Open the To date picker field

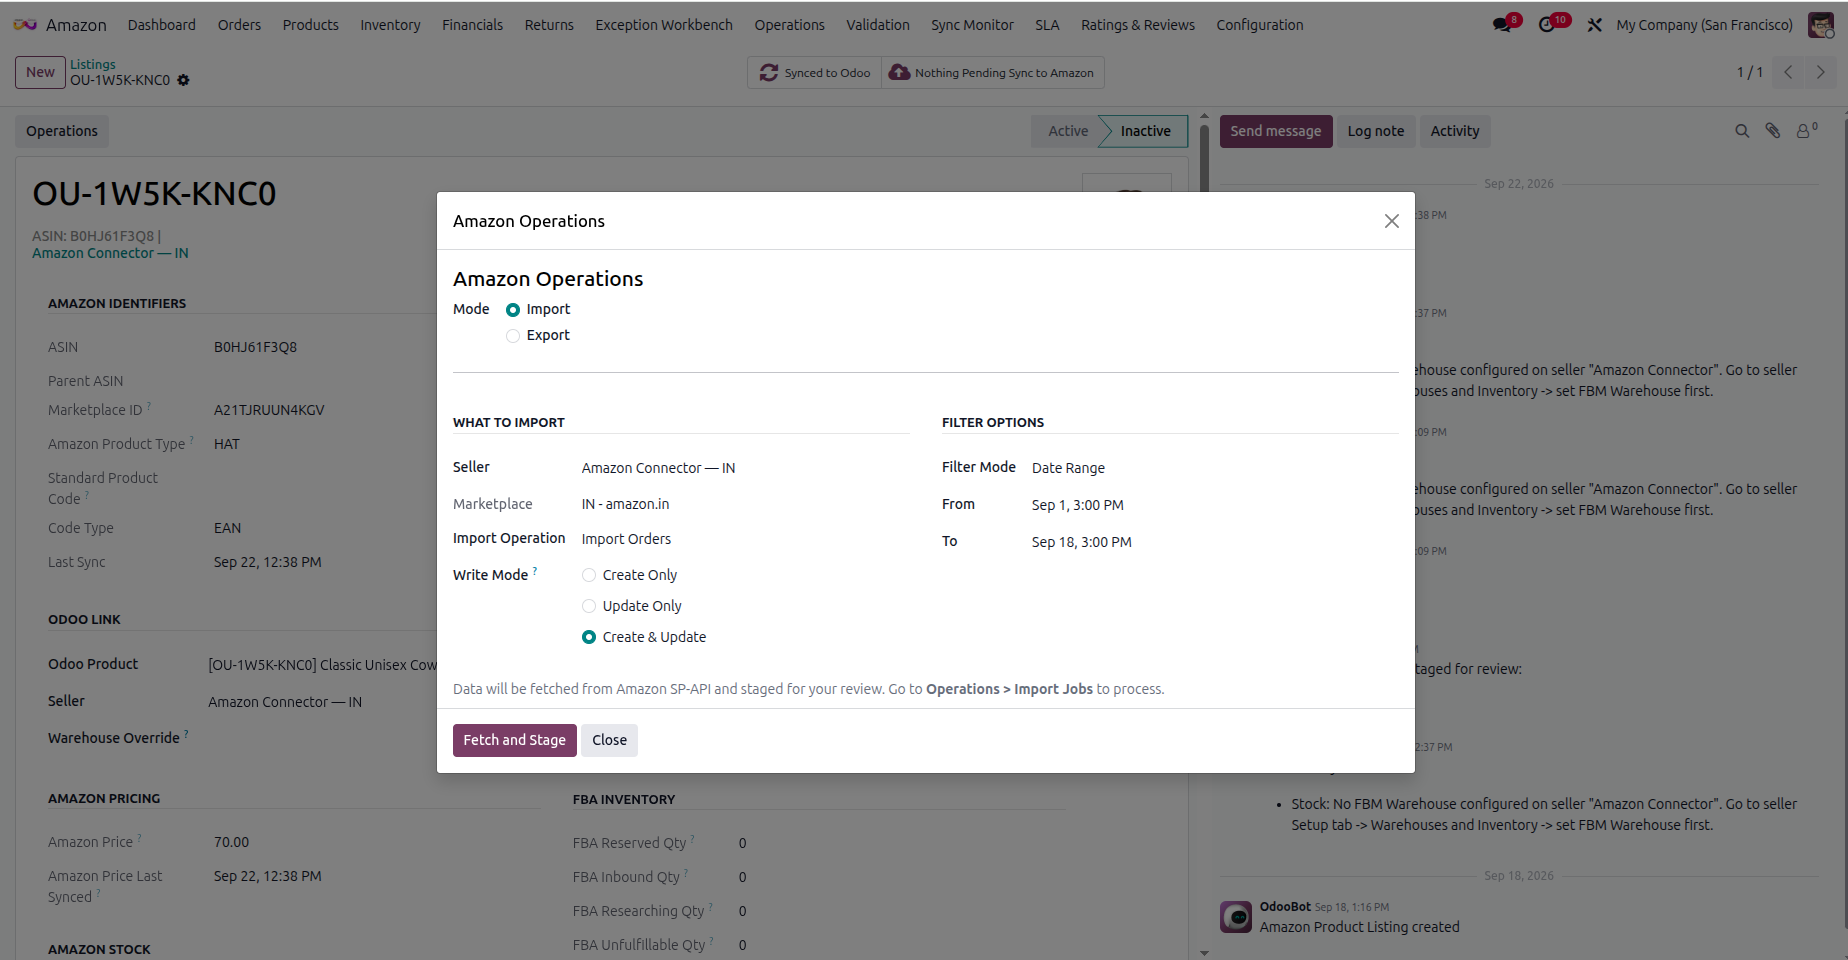click(1214, 542)
